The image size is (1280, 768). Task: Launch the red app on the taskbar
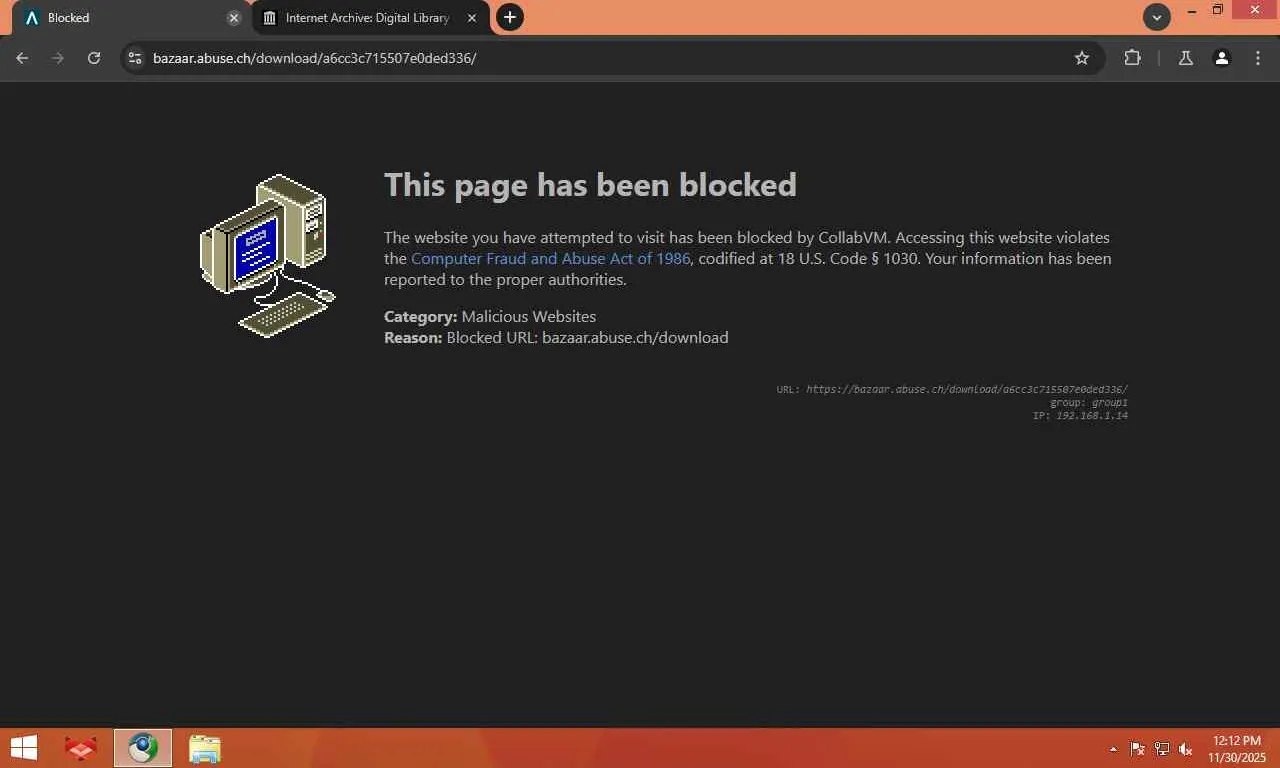coord(81,748)
